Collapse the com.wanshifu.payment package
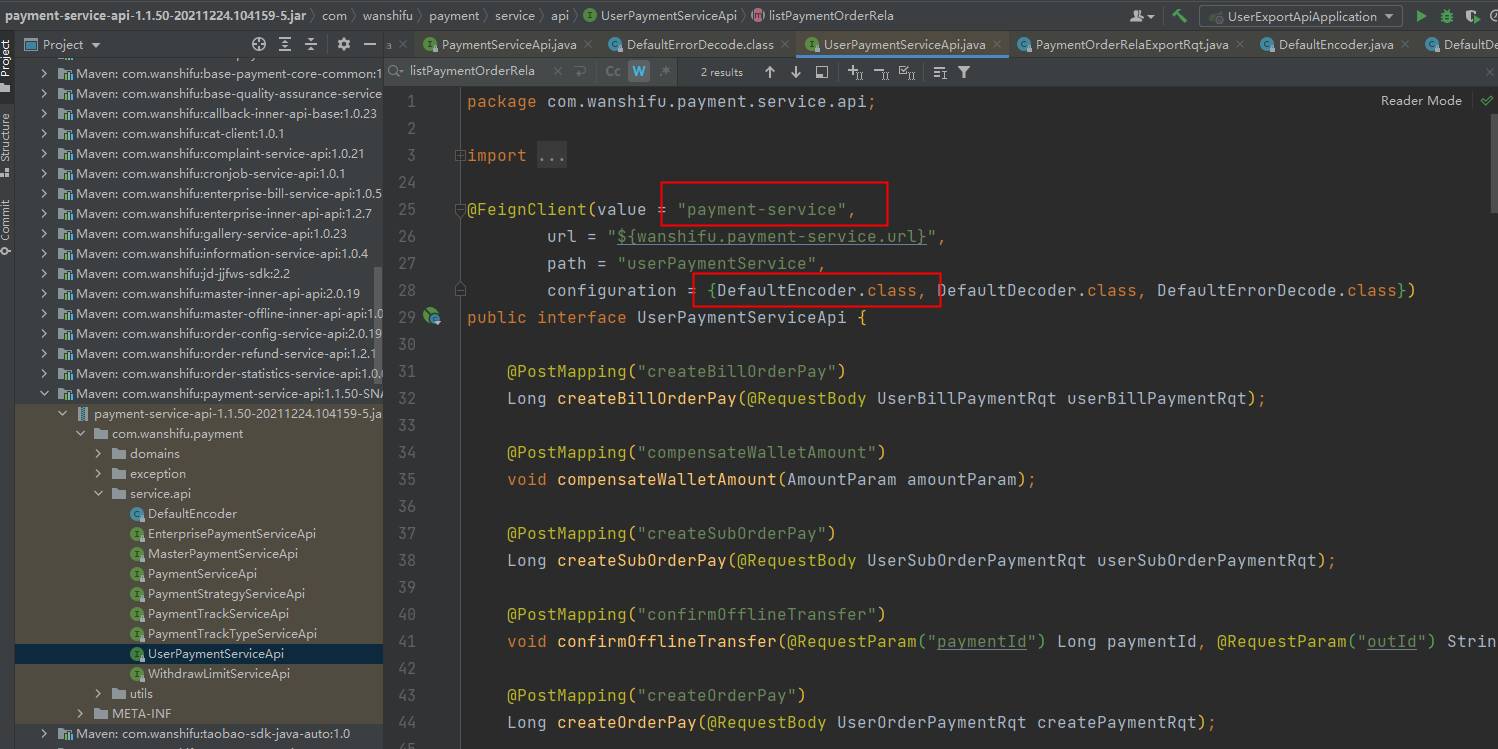 tap(80, 434)
